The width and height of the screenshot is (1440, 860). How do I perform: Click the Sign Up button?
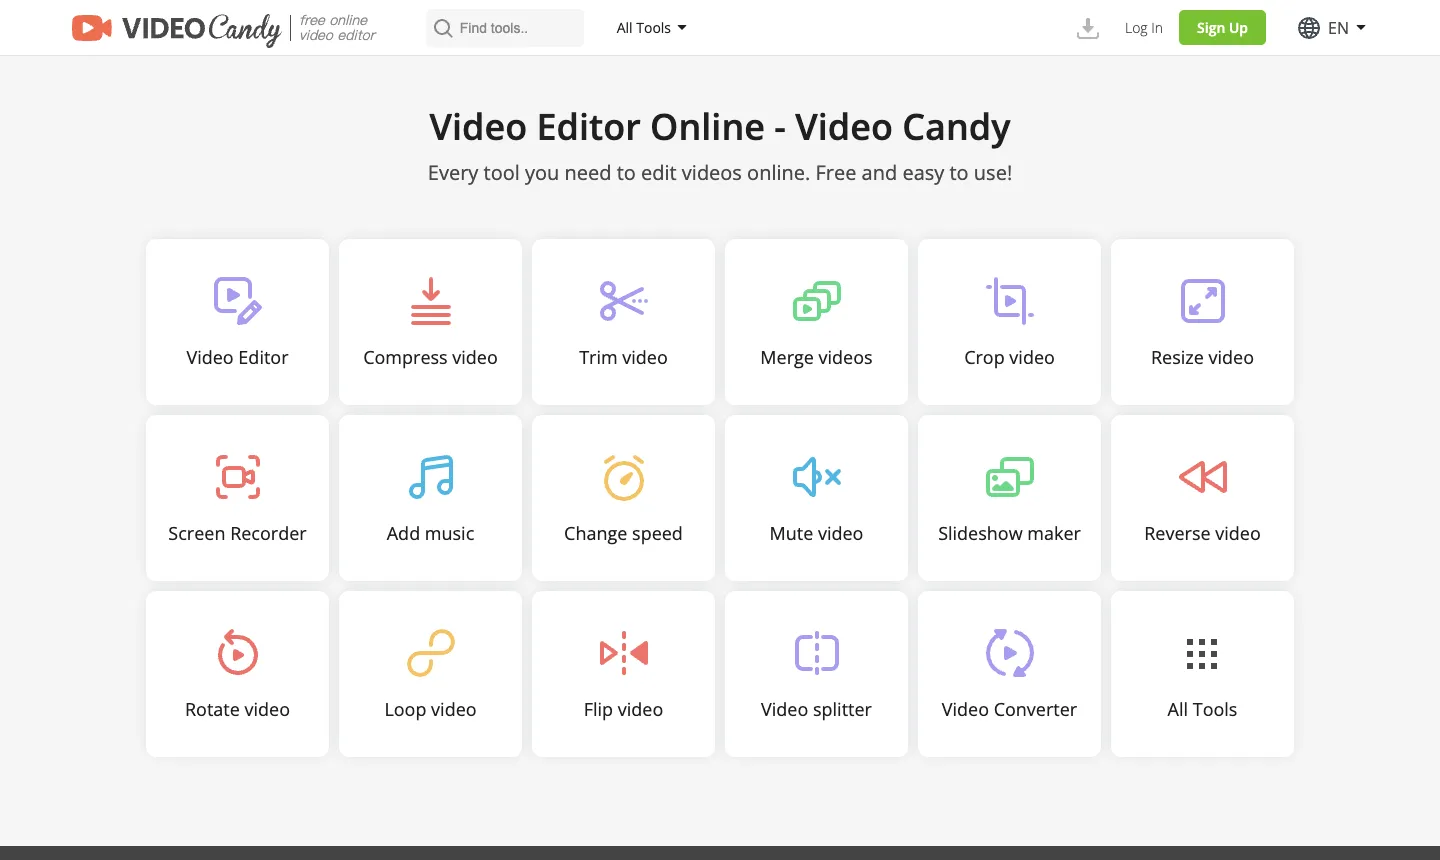(x=1222, y=28)
